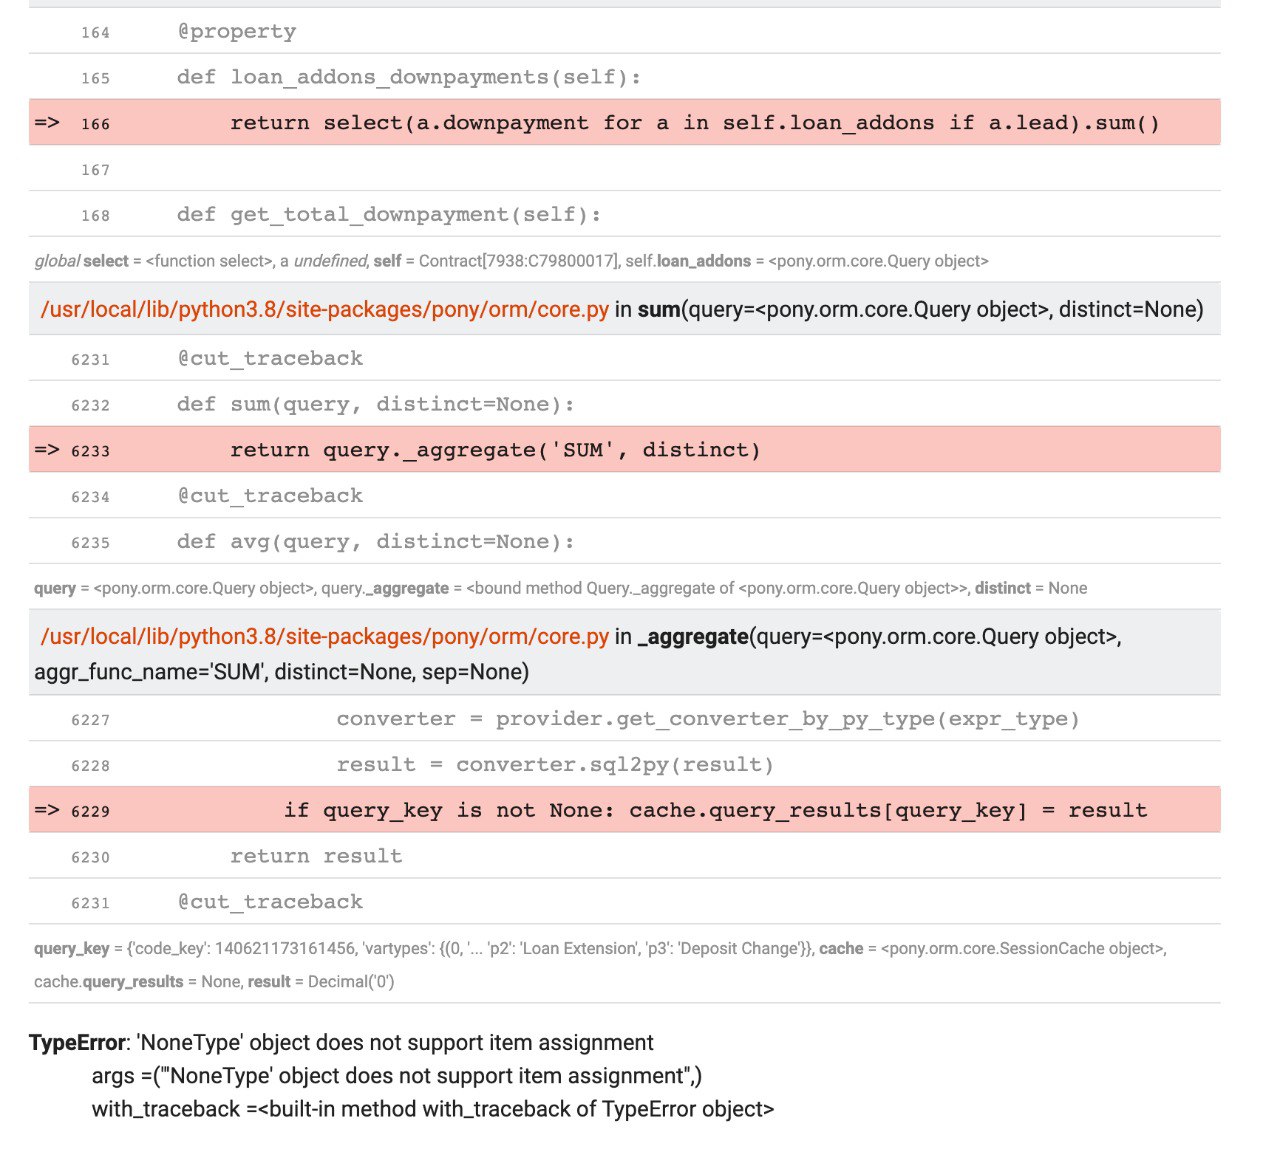Click the def avg(query, distinct=None) line
This screenshot has height=1149, width=1280.
(x=375, y=542)
